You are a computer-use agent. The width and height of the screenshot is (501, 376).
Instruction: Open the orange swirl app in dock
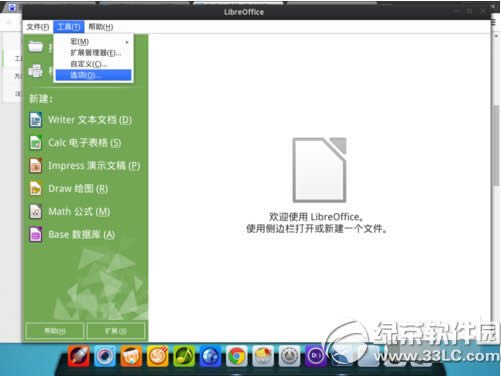pos(157,356)
